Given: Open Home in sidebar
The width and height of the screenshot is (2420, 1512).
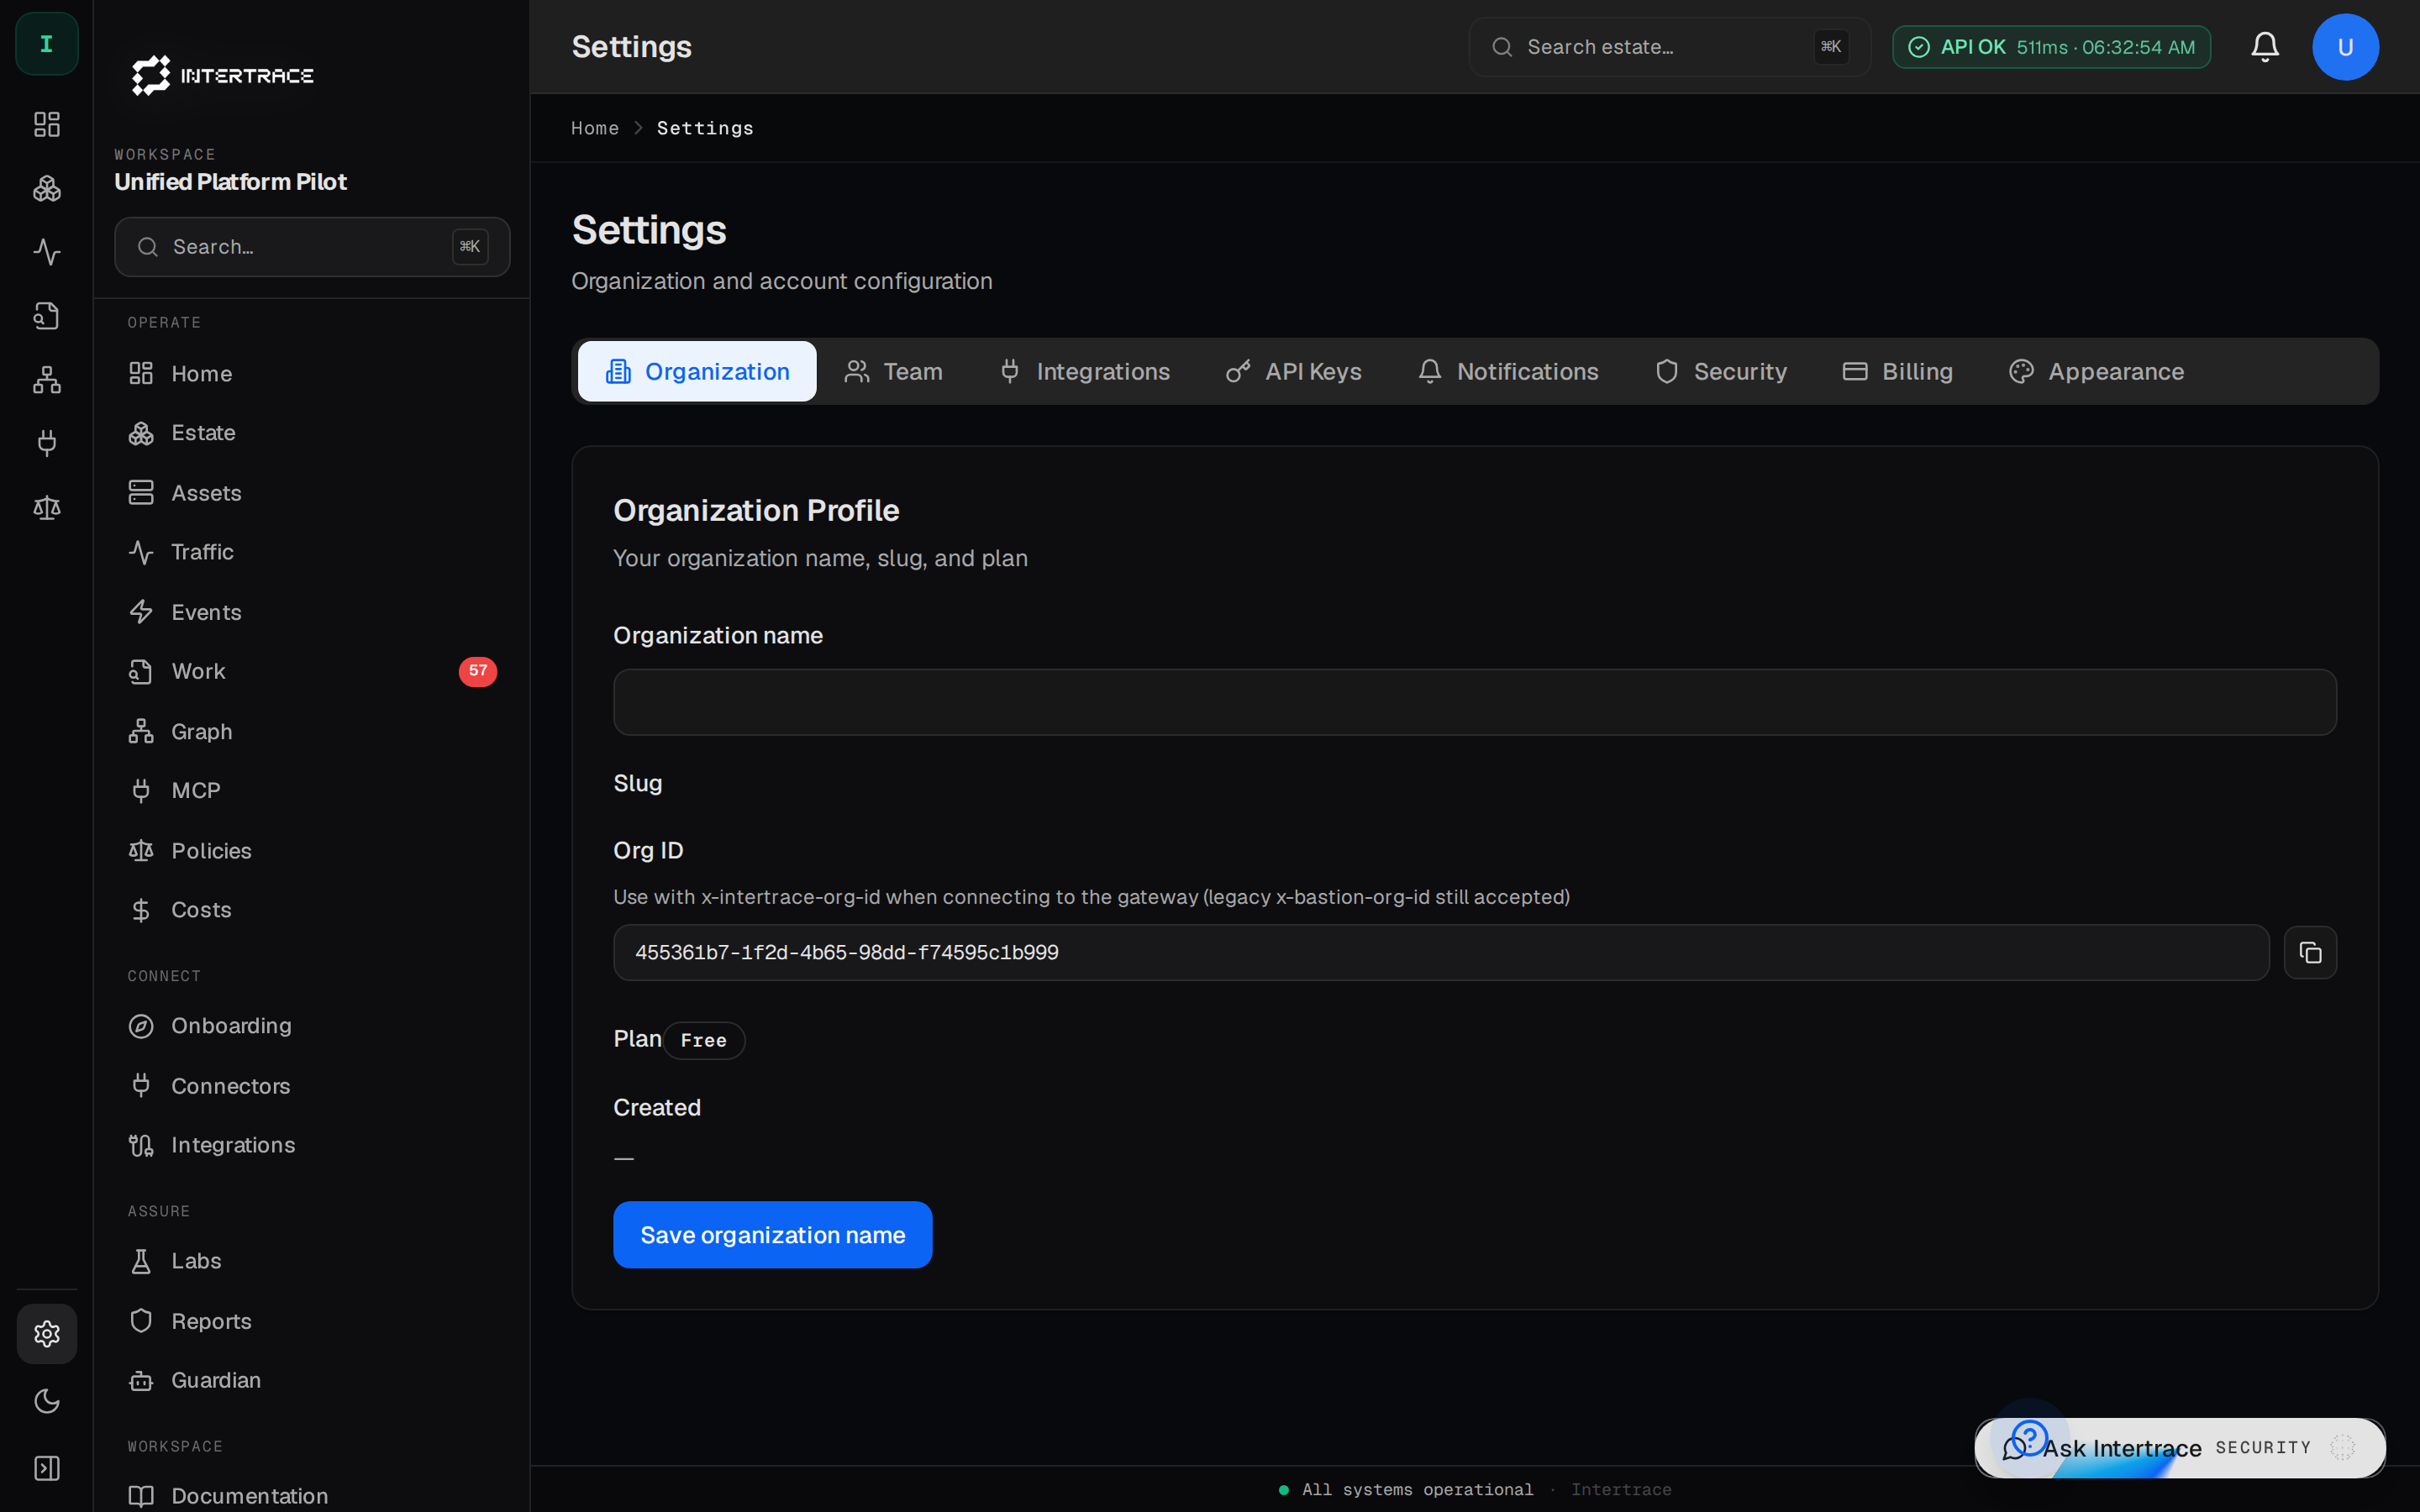Looking at the screenshot, I should click(312, 374).
